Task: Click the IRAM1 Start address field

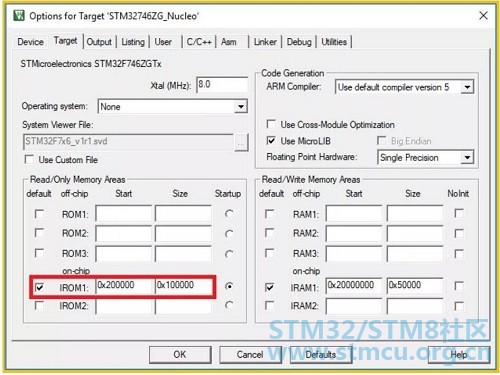Action: (354, 286)
